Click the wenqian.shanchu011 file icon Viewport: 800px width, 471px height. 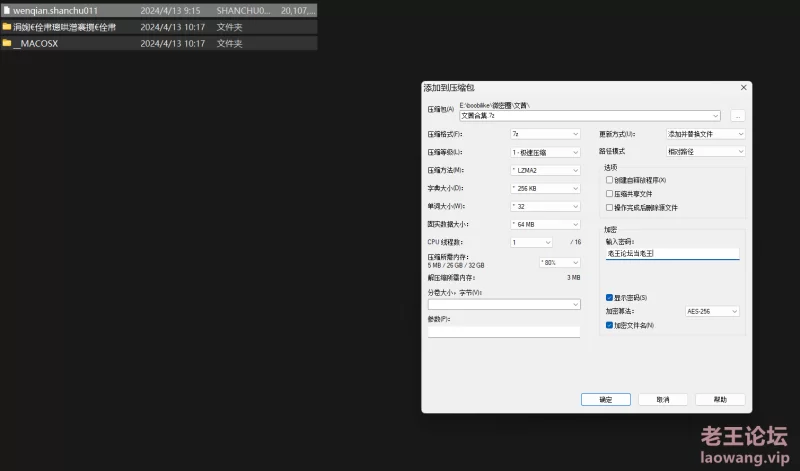coord(7,10)
